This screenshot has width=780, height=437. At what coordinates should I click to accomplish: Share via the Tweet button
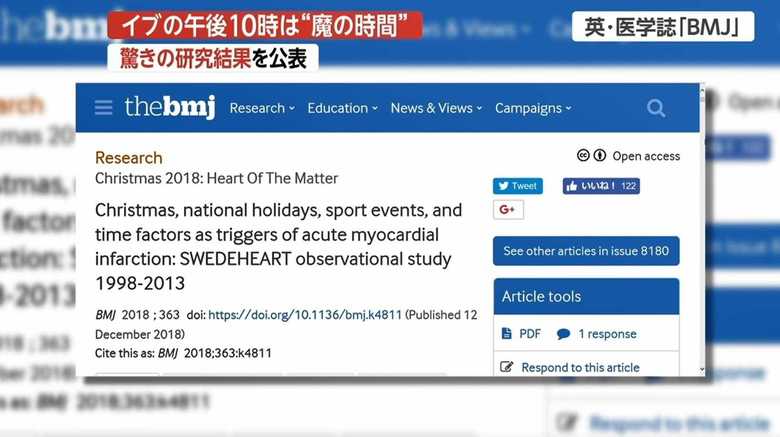(x=518, y=186)
